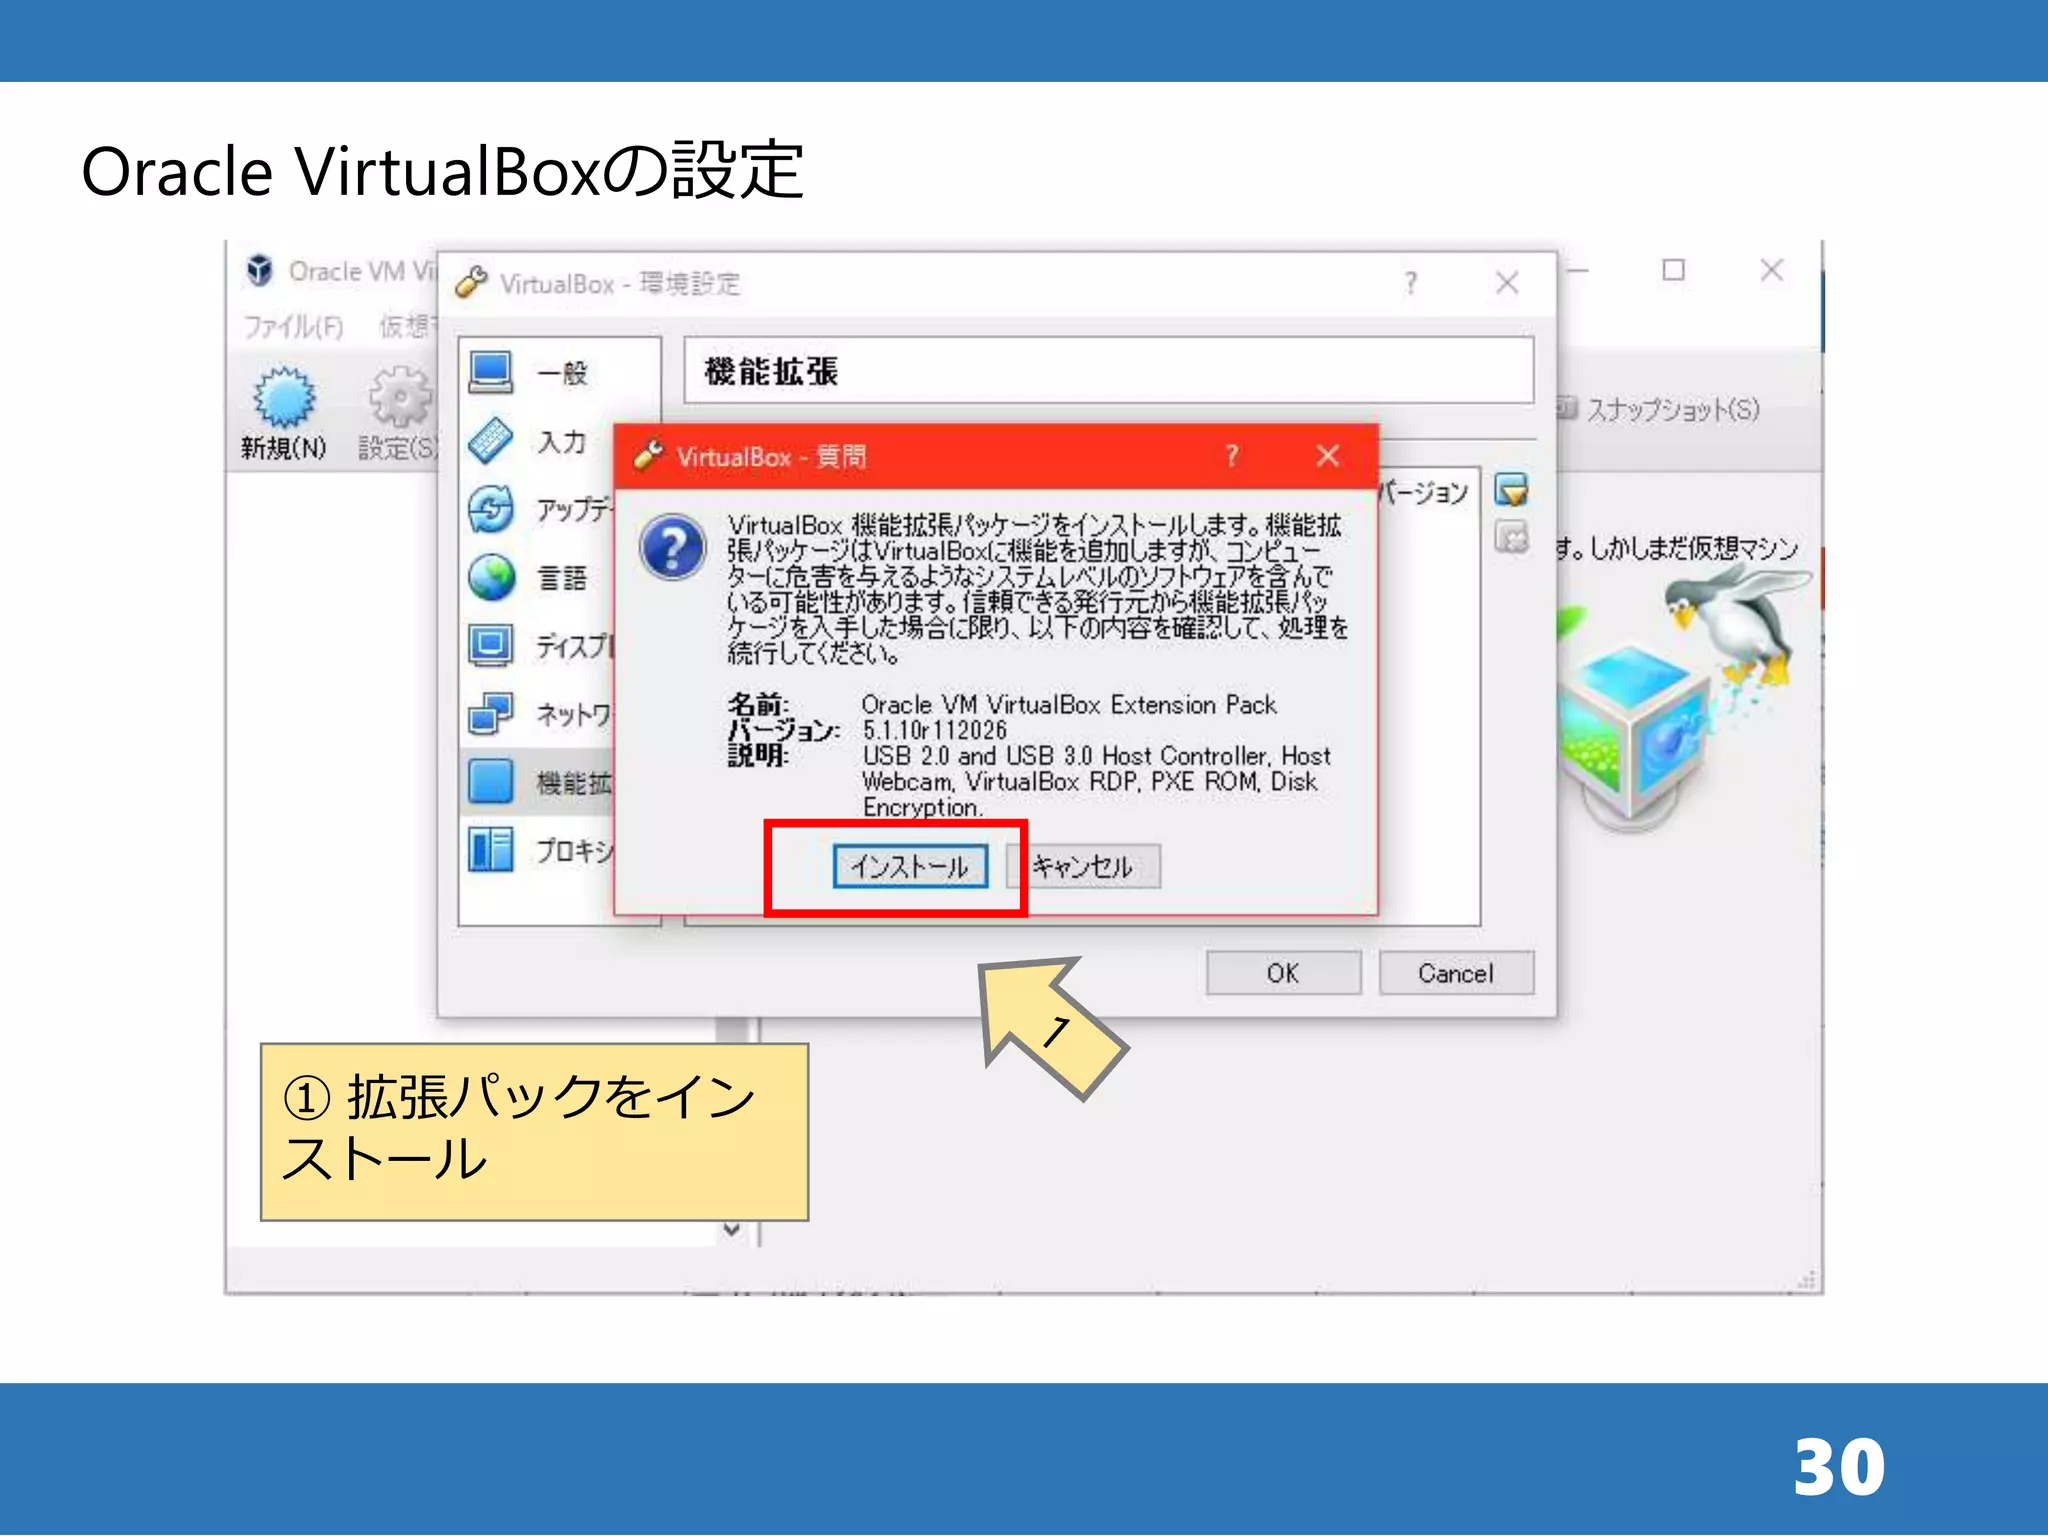Select the 一般 category icon
Screen dimensions: 2048x1536
pos(491,372)
